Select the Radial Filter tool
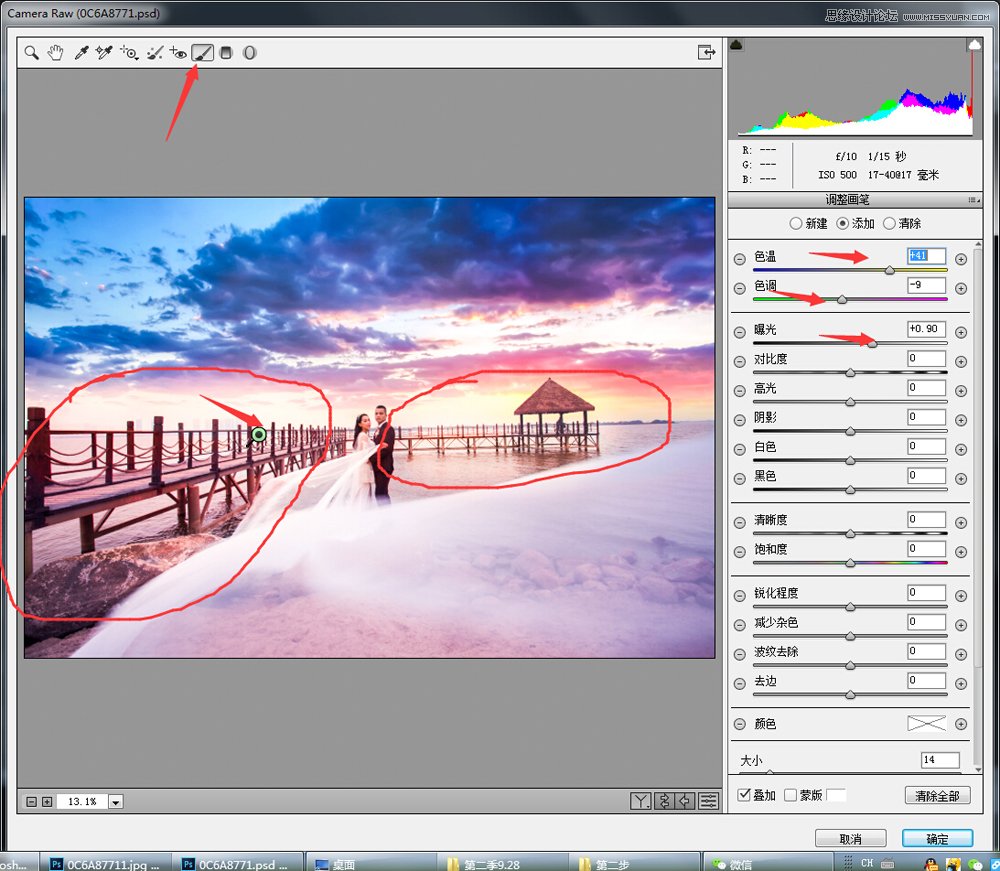Viewport: 1000px width, 871px height. 249,53
